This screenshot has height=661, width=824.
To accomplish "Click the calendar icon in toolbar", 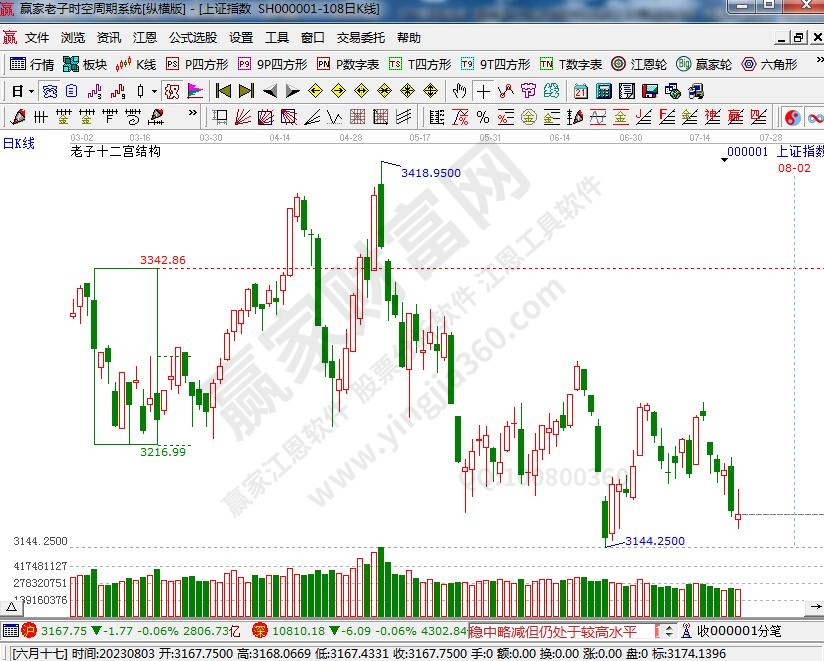I will click(x=581, y=91).
